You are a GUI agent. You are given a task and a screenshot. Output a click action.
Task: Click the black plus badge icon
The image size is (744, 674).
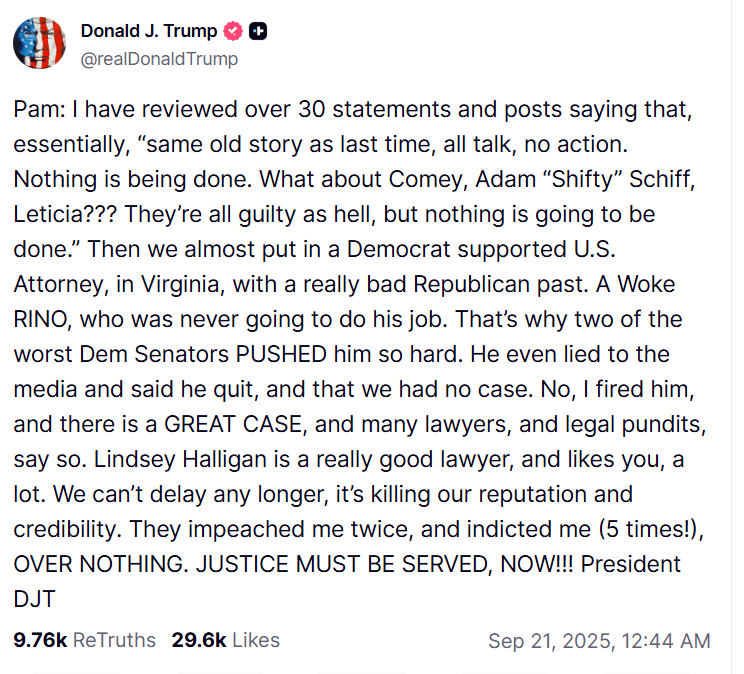(258, 32)
